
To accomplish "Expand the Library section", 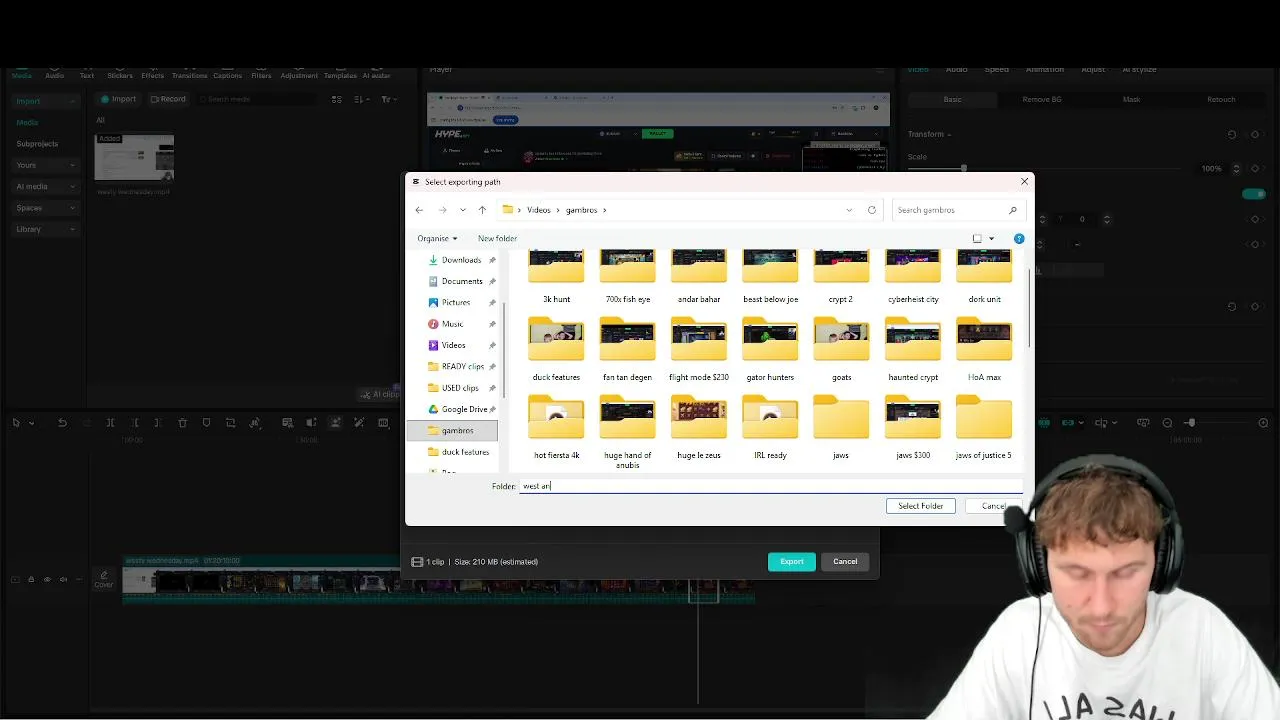I will pyautogui.click(x=45, y=229).
